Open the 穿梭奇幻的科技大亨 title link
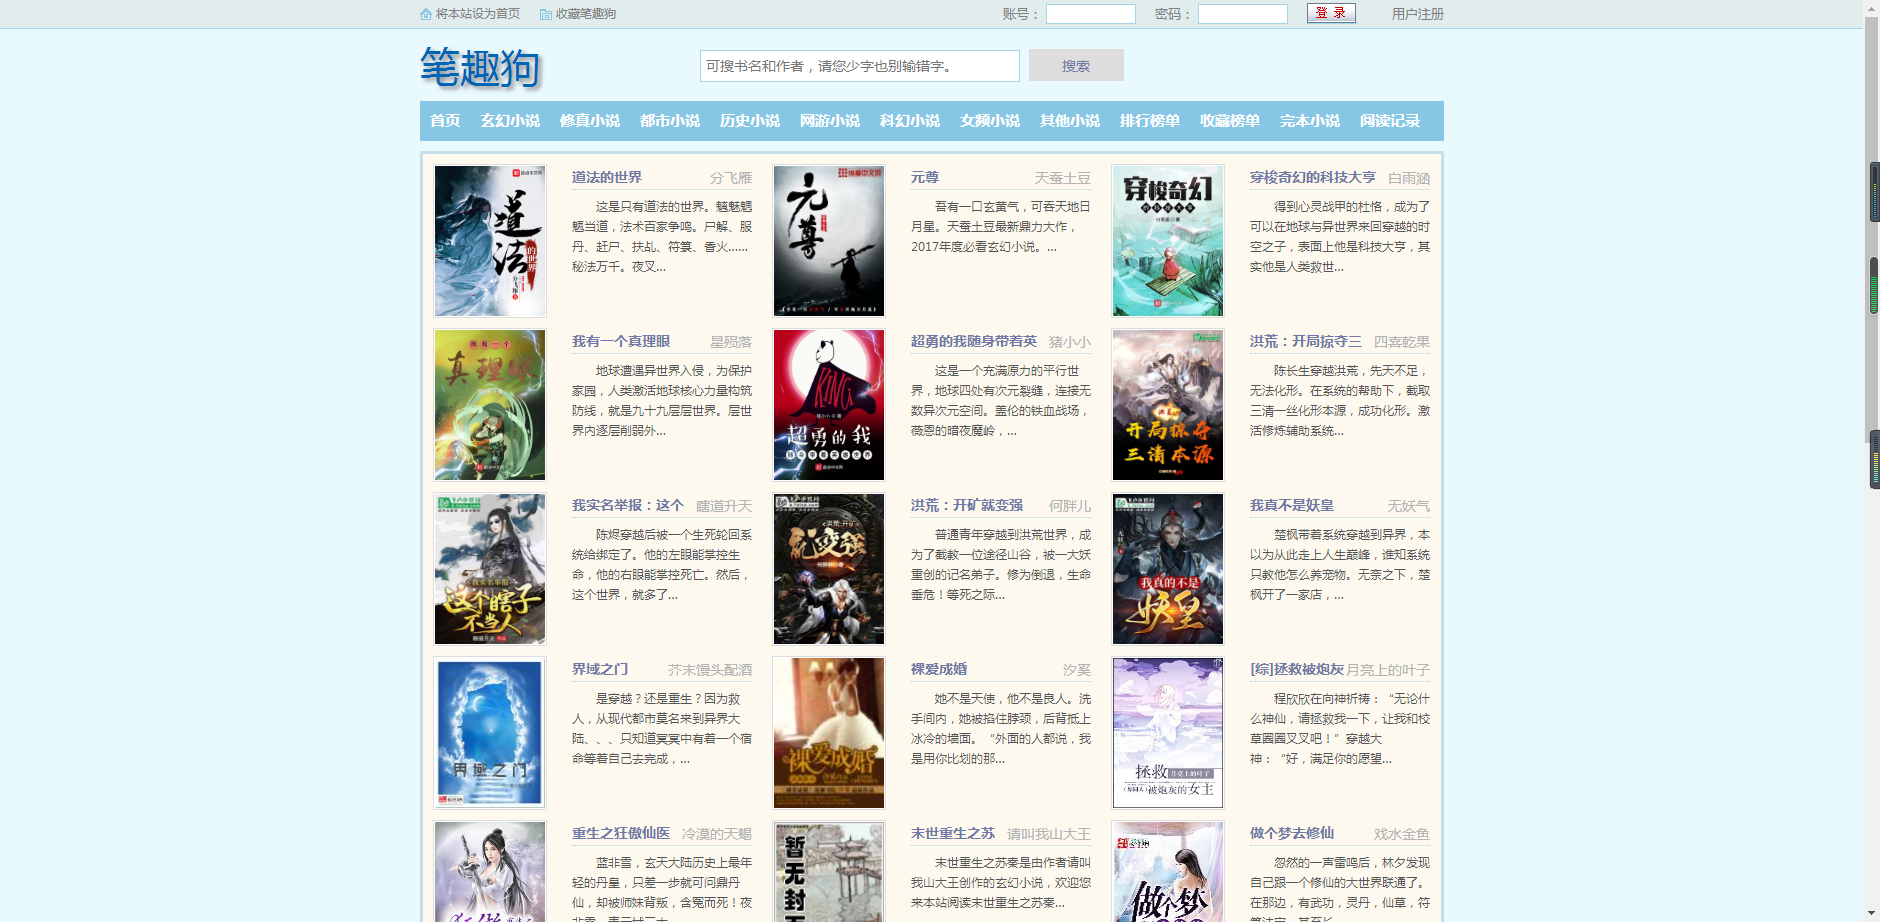The width and height of the screenshot is (1880, 922). [x=1313, y=177]
